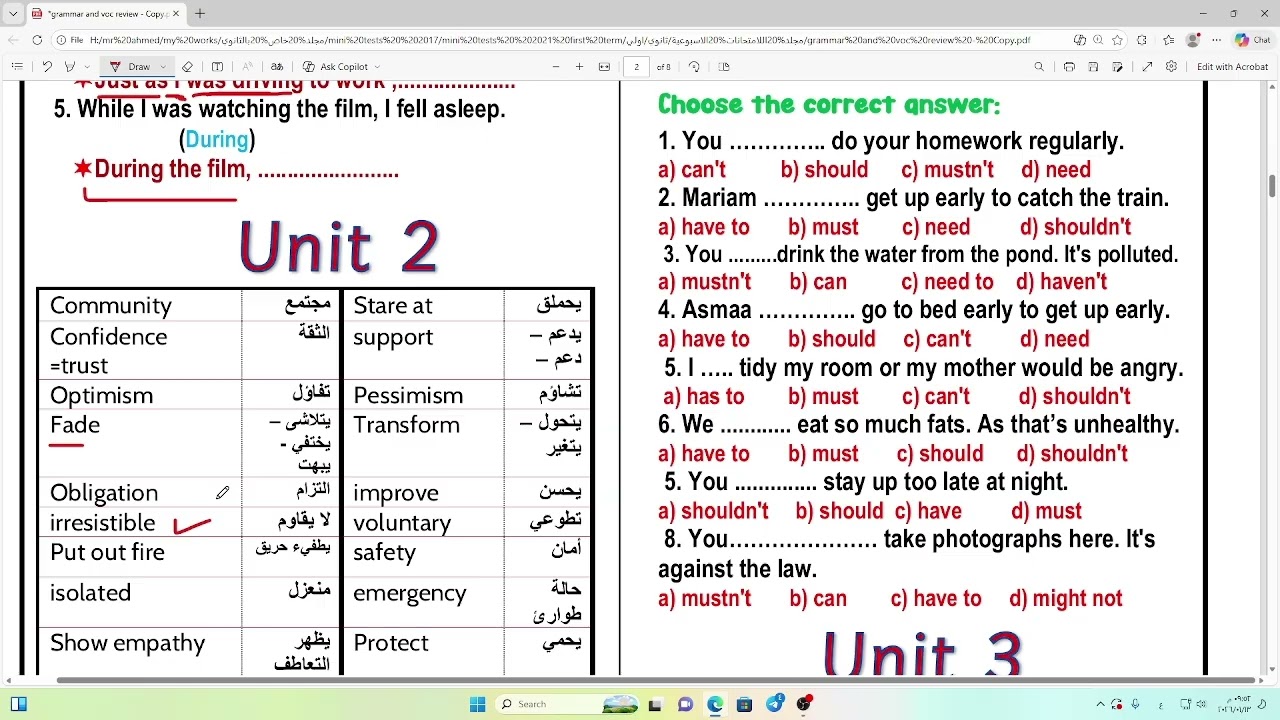Save the PDF with the disk icon

[1093, 67]
